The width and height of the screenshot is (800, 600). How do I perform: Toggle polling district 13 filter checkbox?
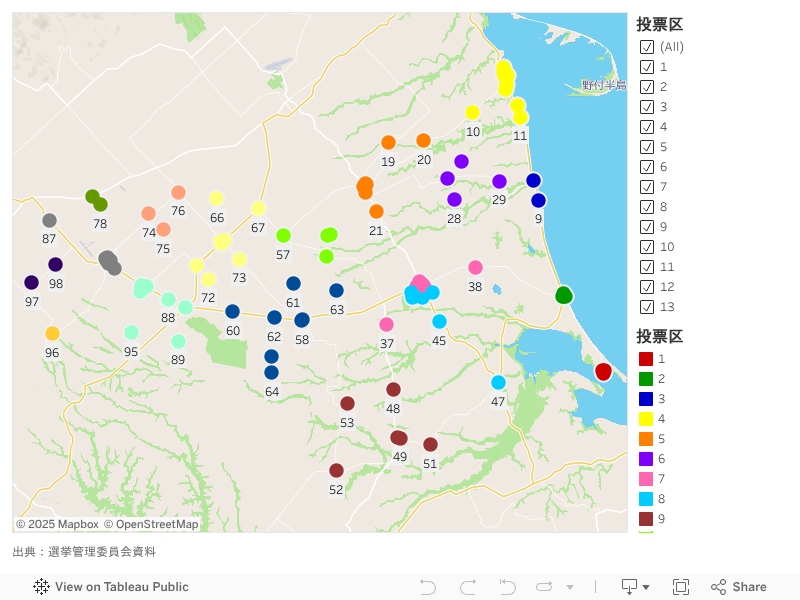[647, 307]
